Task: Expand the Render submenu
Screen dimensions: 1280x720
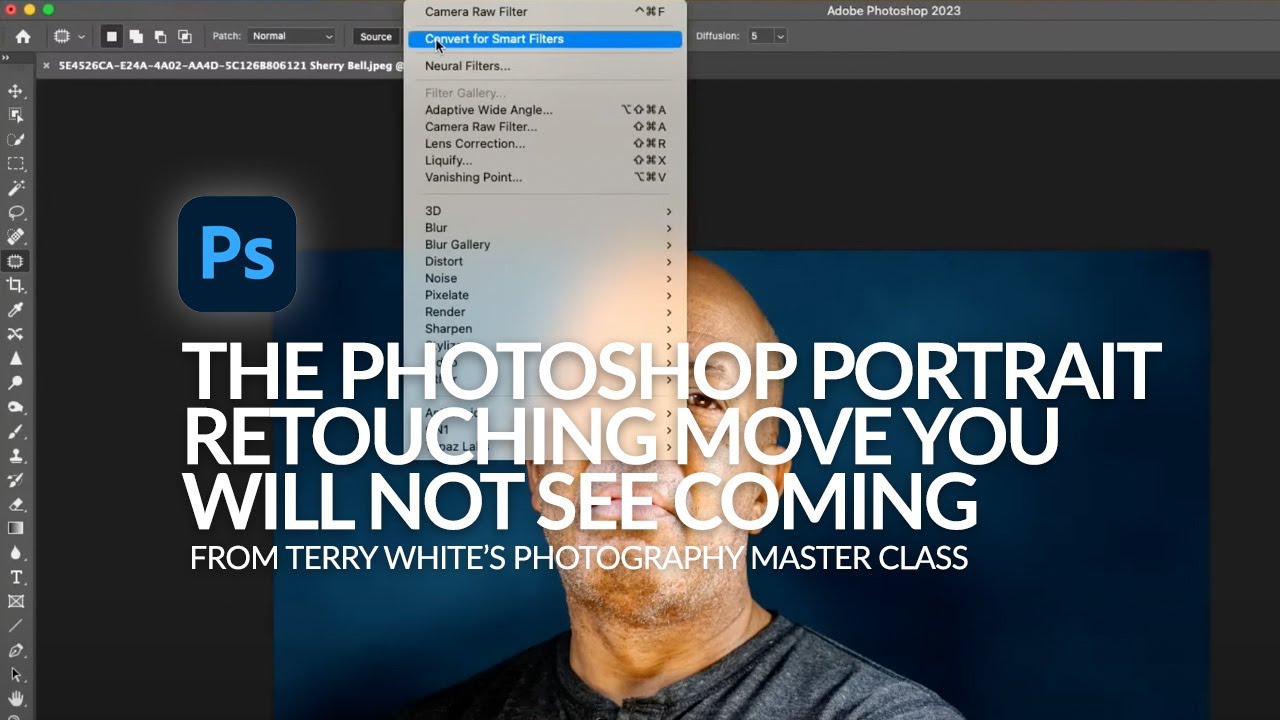Action: click(545, 312)
